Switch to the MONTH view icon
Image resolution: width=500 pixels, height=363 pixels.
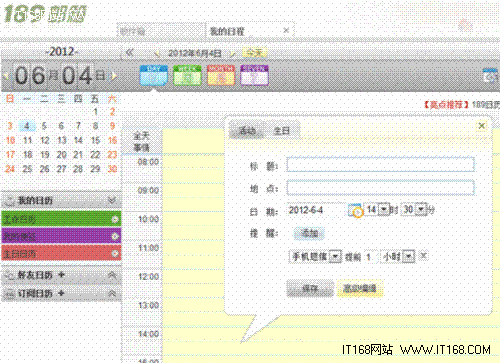[x=221, y=75]
